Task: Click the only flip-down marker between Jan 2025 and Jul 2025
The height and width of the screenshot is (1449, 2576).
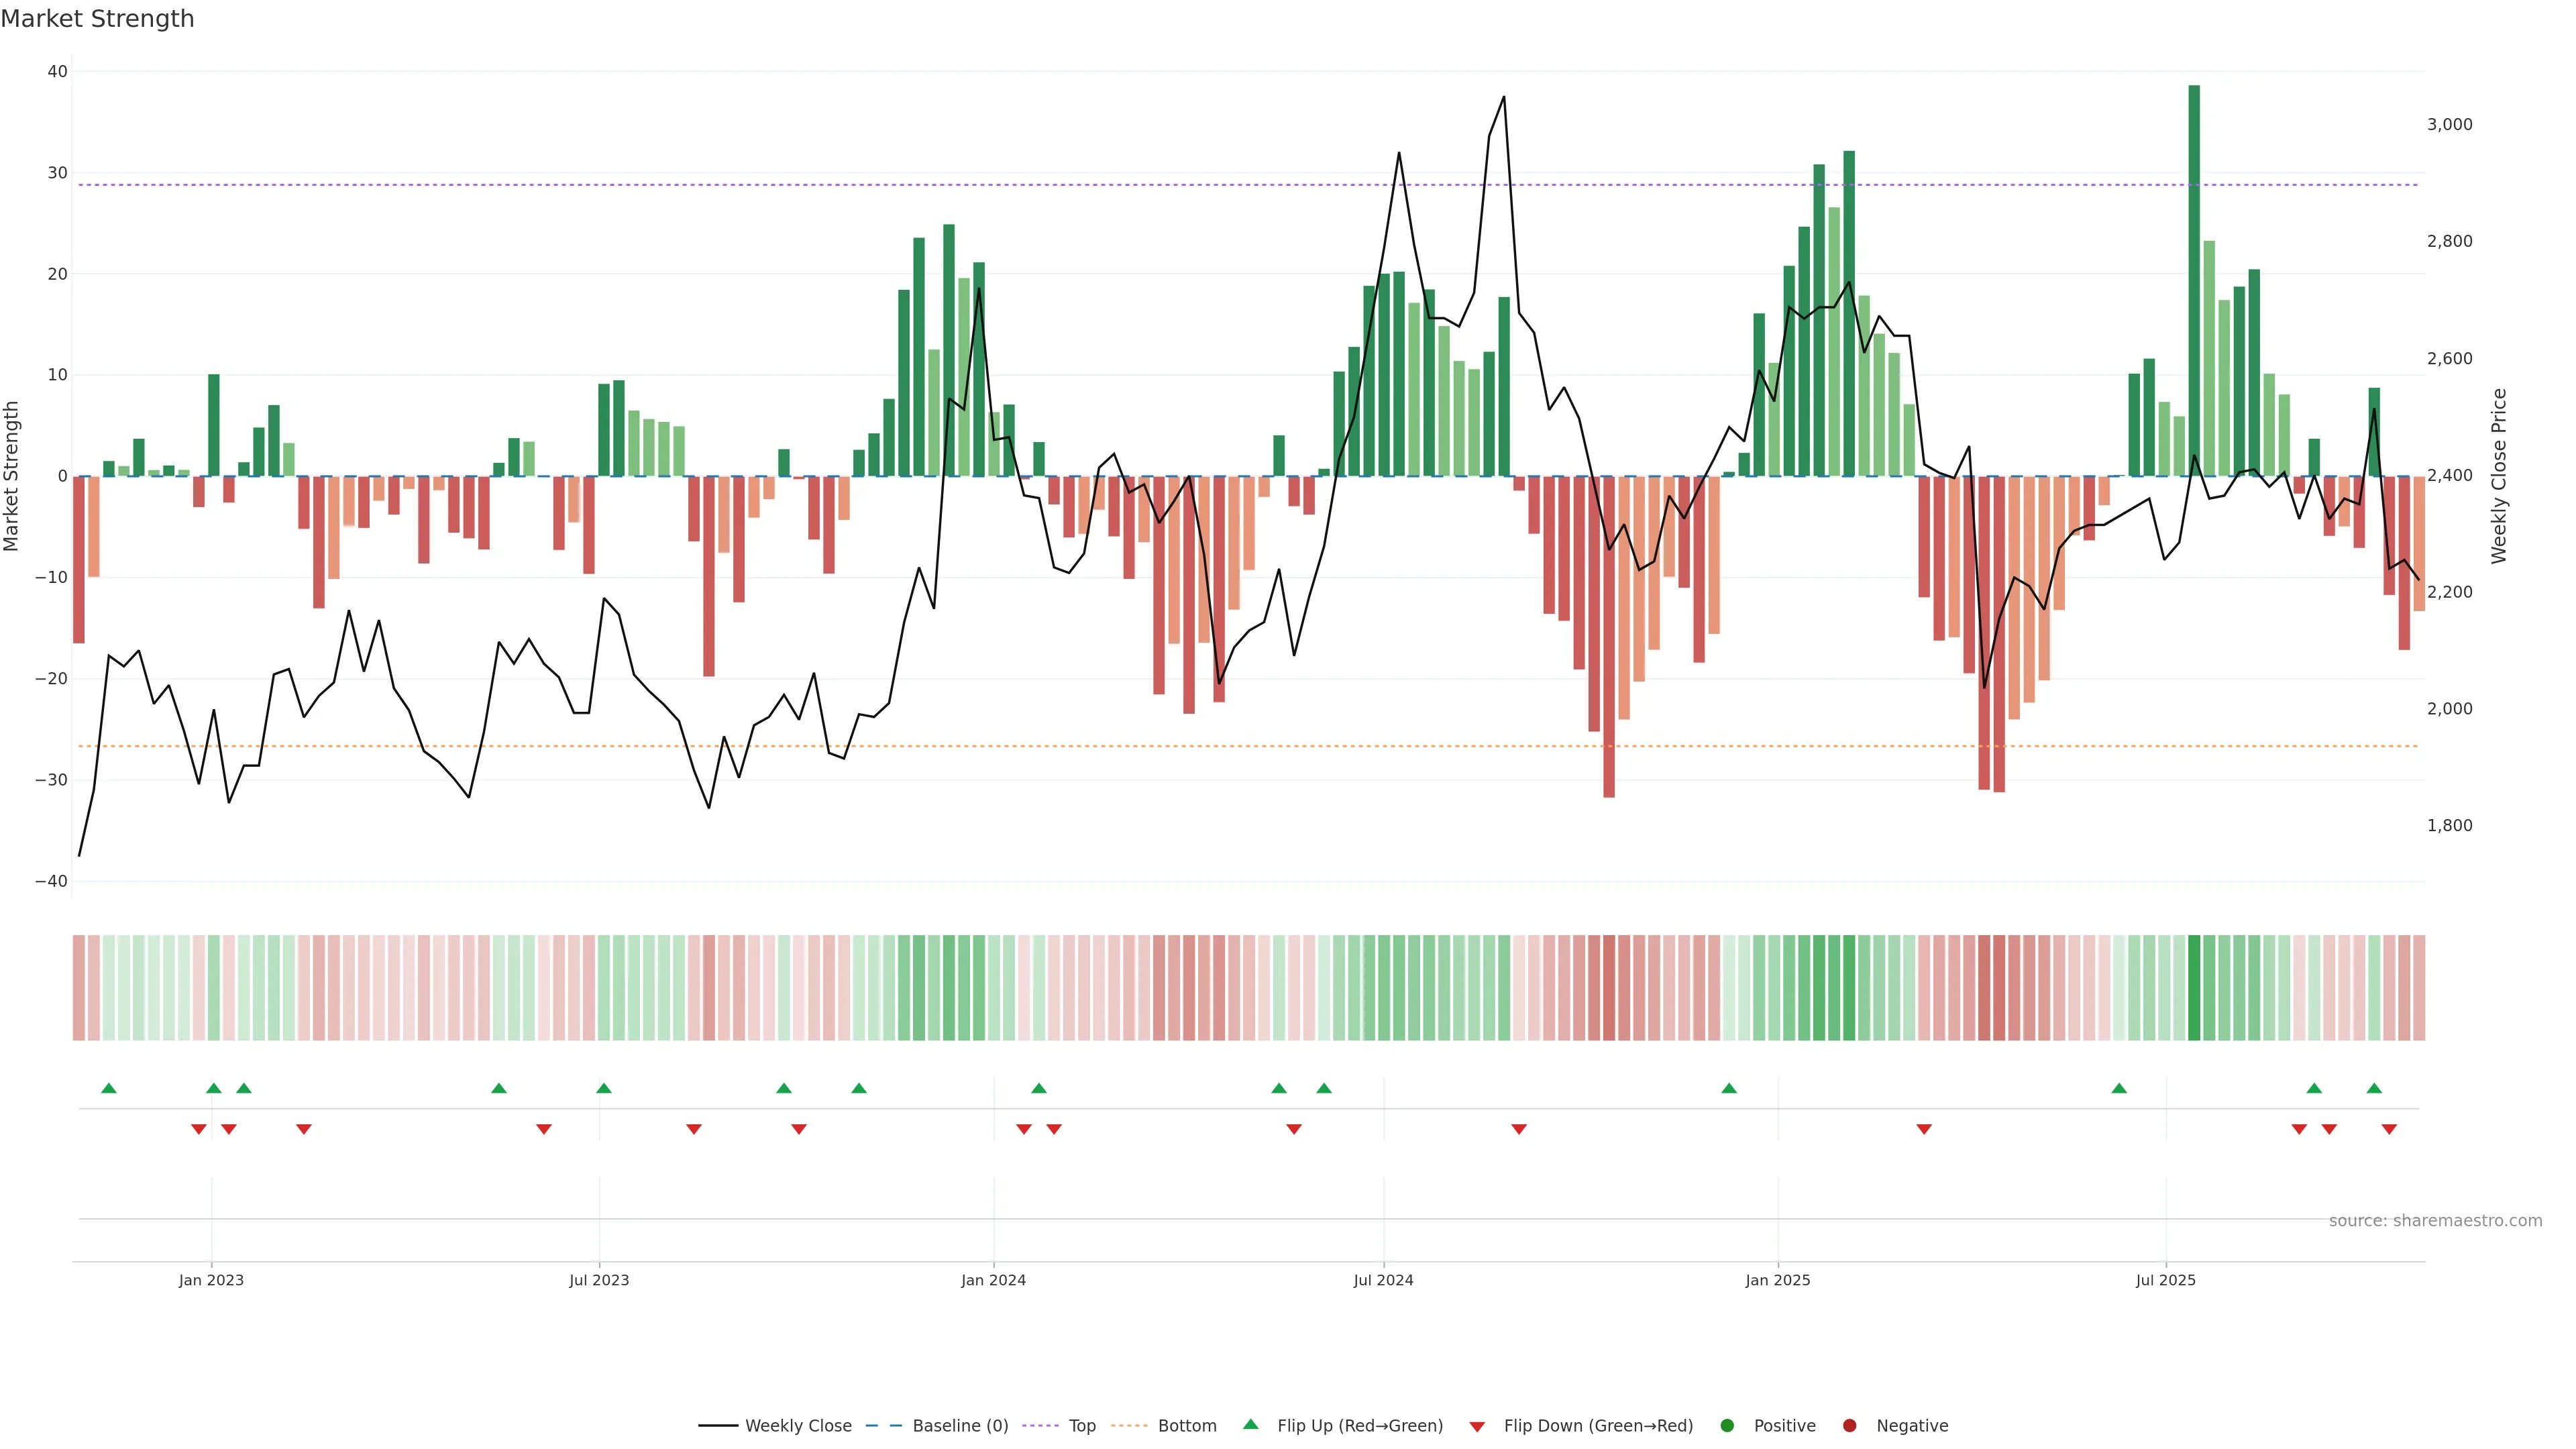Action: tap(1924, 1129)
